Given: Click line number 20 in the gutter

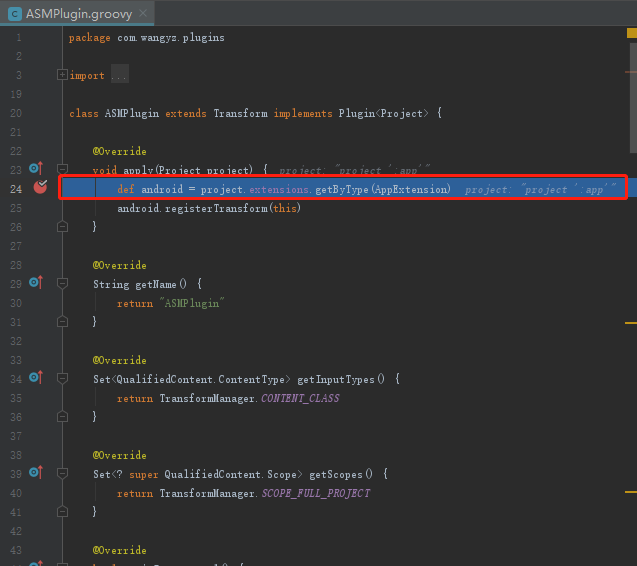Looking at the screenshot, I should 16,113.
